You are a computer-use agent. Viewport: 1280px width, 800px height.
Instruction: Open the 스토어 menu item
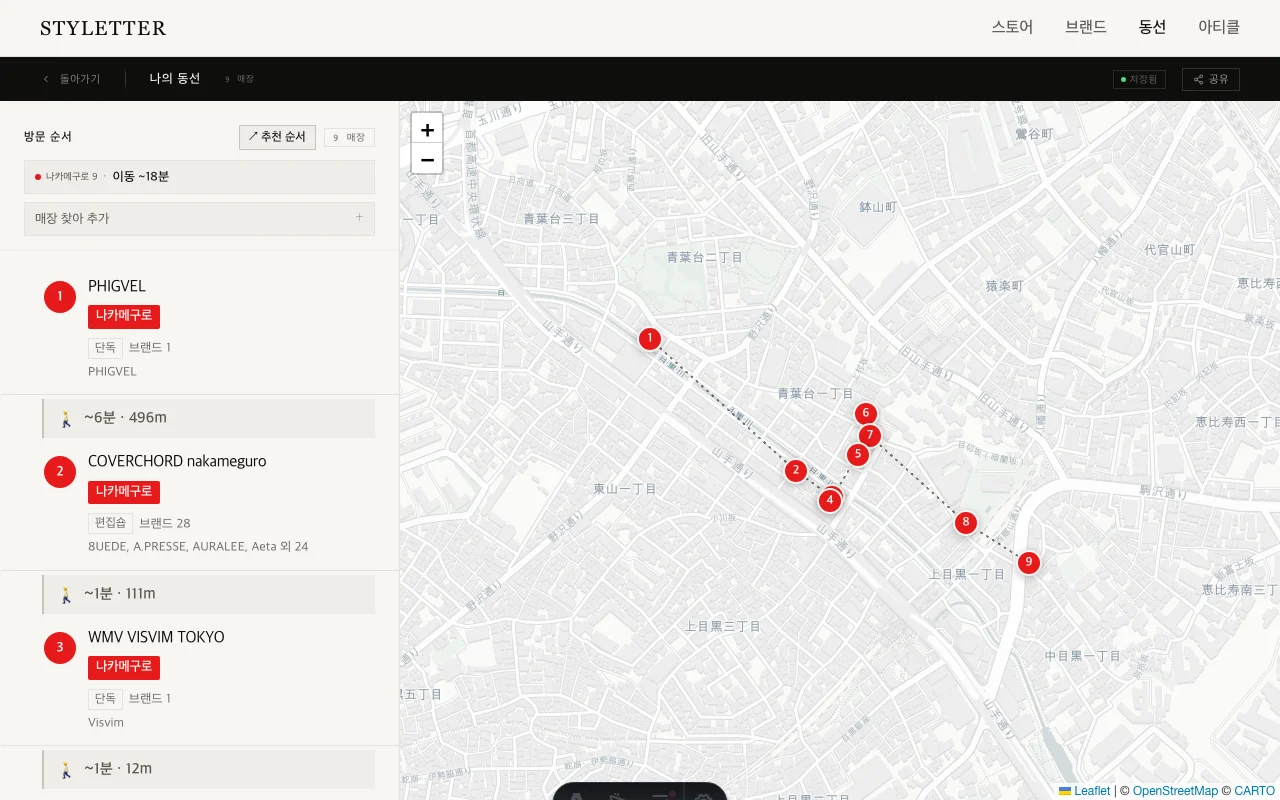[x=1012, y=28]
